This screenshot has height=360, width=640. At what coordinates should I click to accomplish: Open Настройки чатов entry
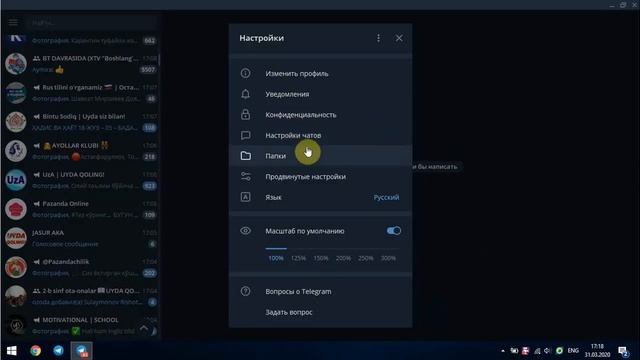pyautogui.click(x=320, y=135)
